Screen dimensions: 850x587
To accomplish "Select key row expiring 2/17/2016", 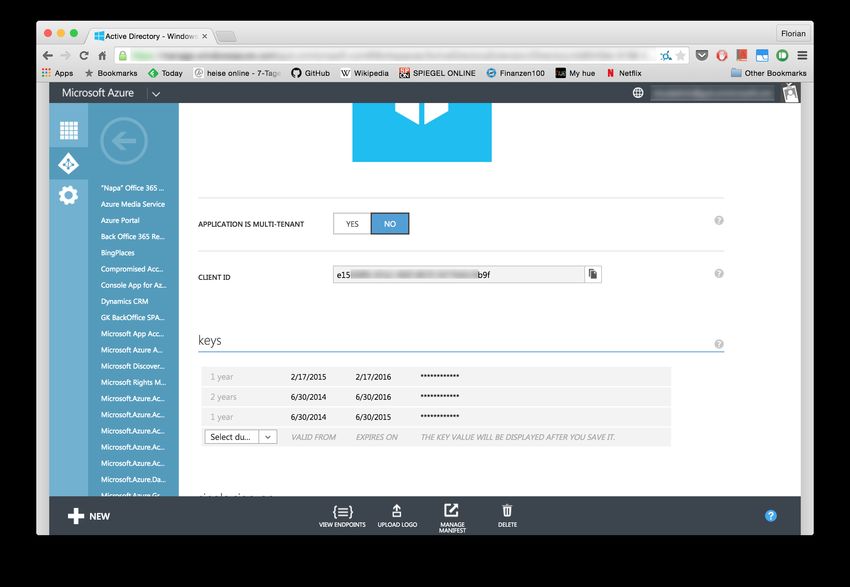I will [x=436, y=376].
